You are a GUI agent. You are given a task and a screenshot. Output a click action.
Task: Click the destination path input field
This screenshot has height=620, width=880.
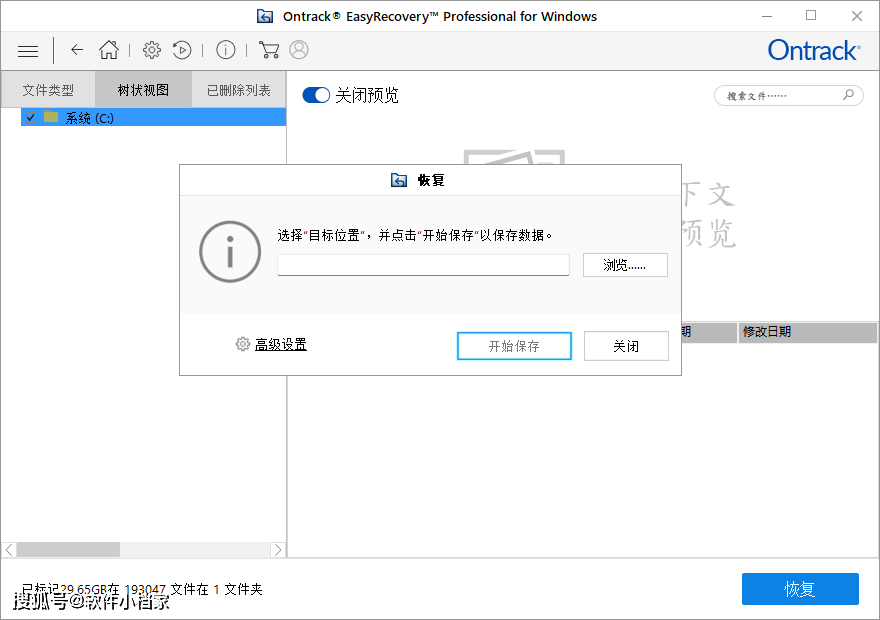[423, 265]
